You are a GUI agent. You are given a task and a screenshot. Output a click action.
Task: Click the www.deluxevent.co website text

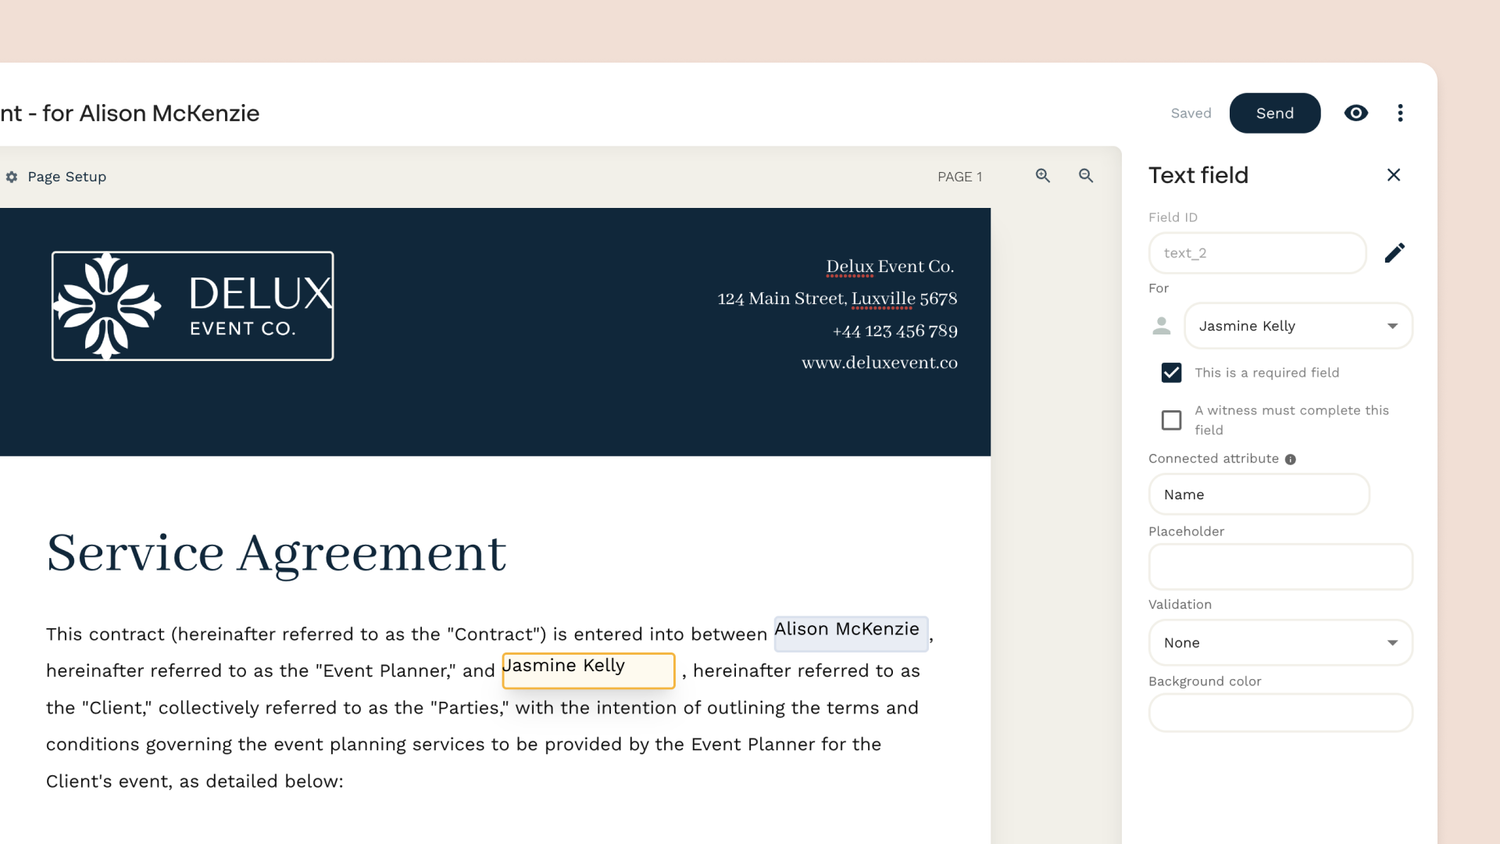[879, 363]
